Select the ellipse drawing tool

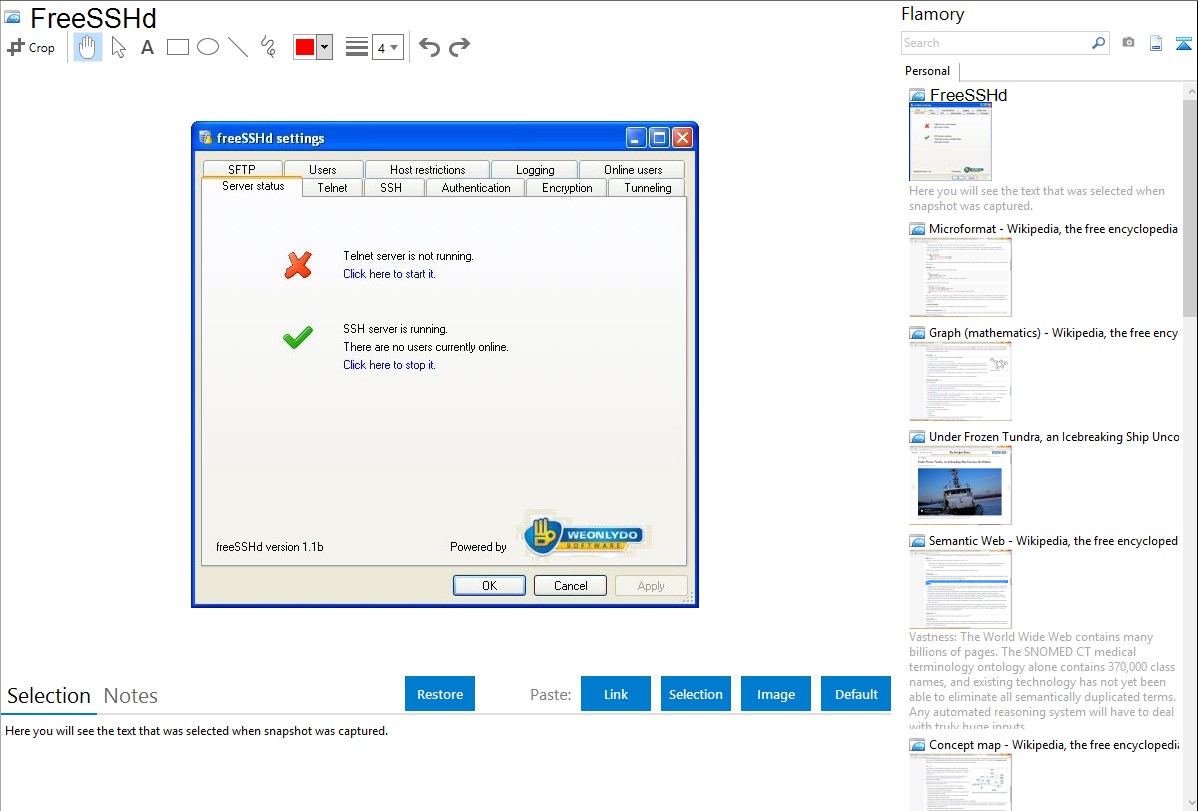tap(208, 47)
